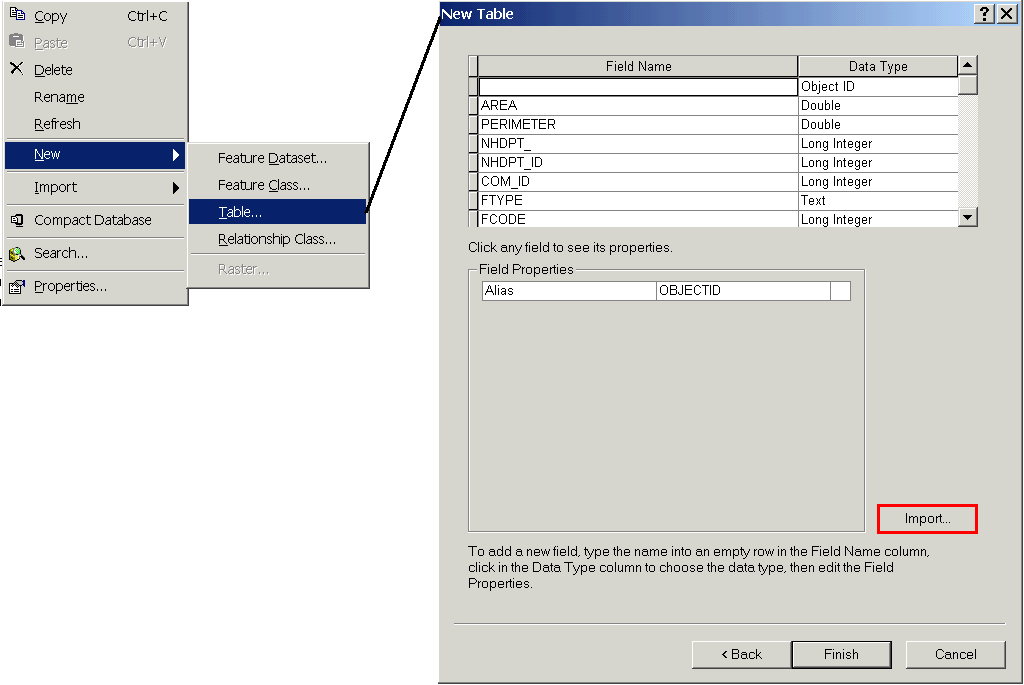Click the Properties icon in menu
1024x685 pixels.
pos(16,287)
